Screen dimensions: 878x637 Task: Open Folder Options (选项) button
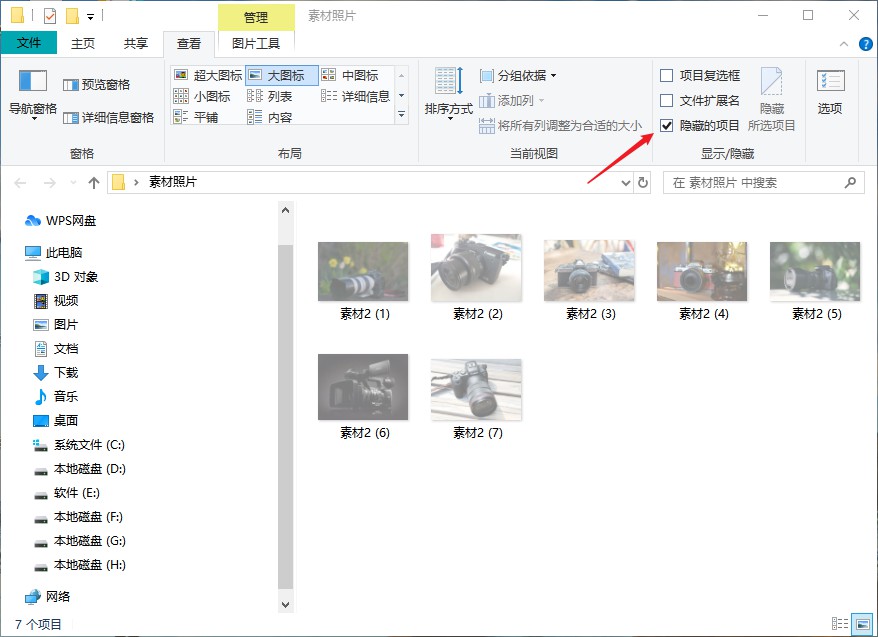(830, 92)
